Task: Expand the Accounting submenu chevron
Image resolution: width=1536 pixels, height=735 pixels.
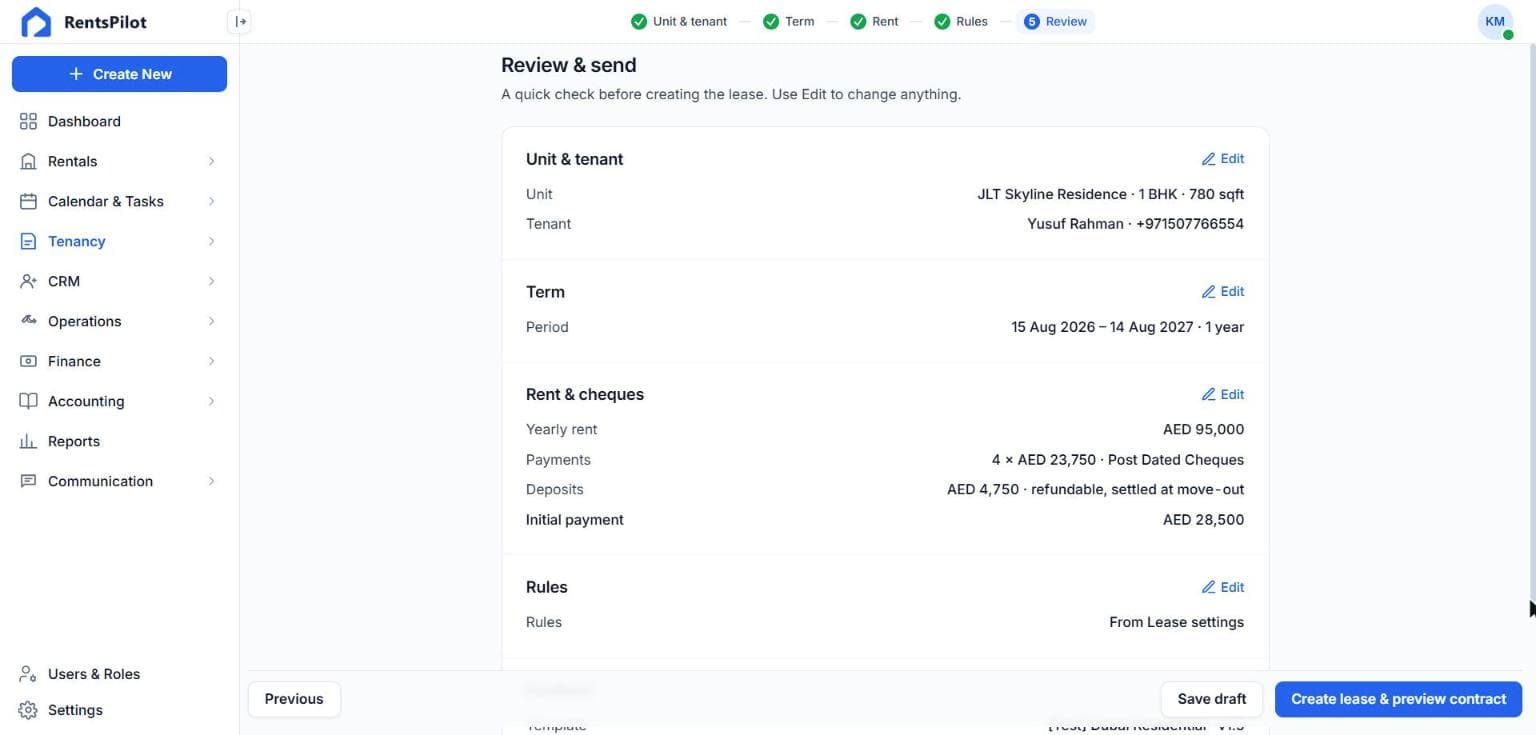Action: point(211,401)
